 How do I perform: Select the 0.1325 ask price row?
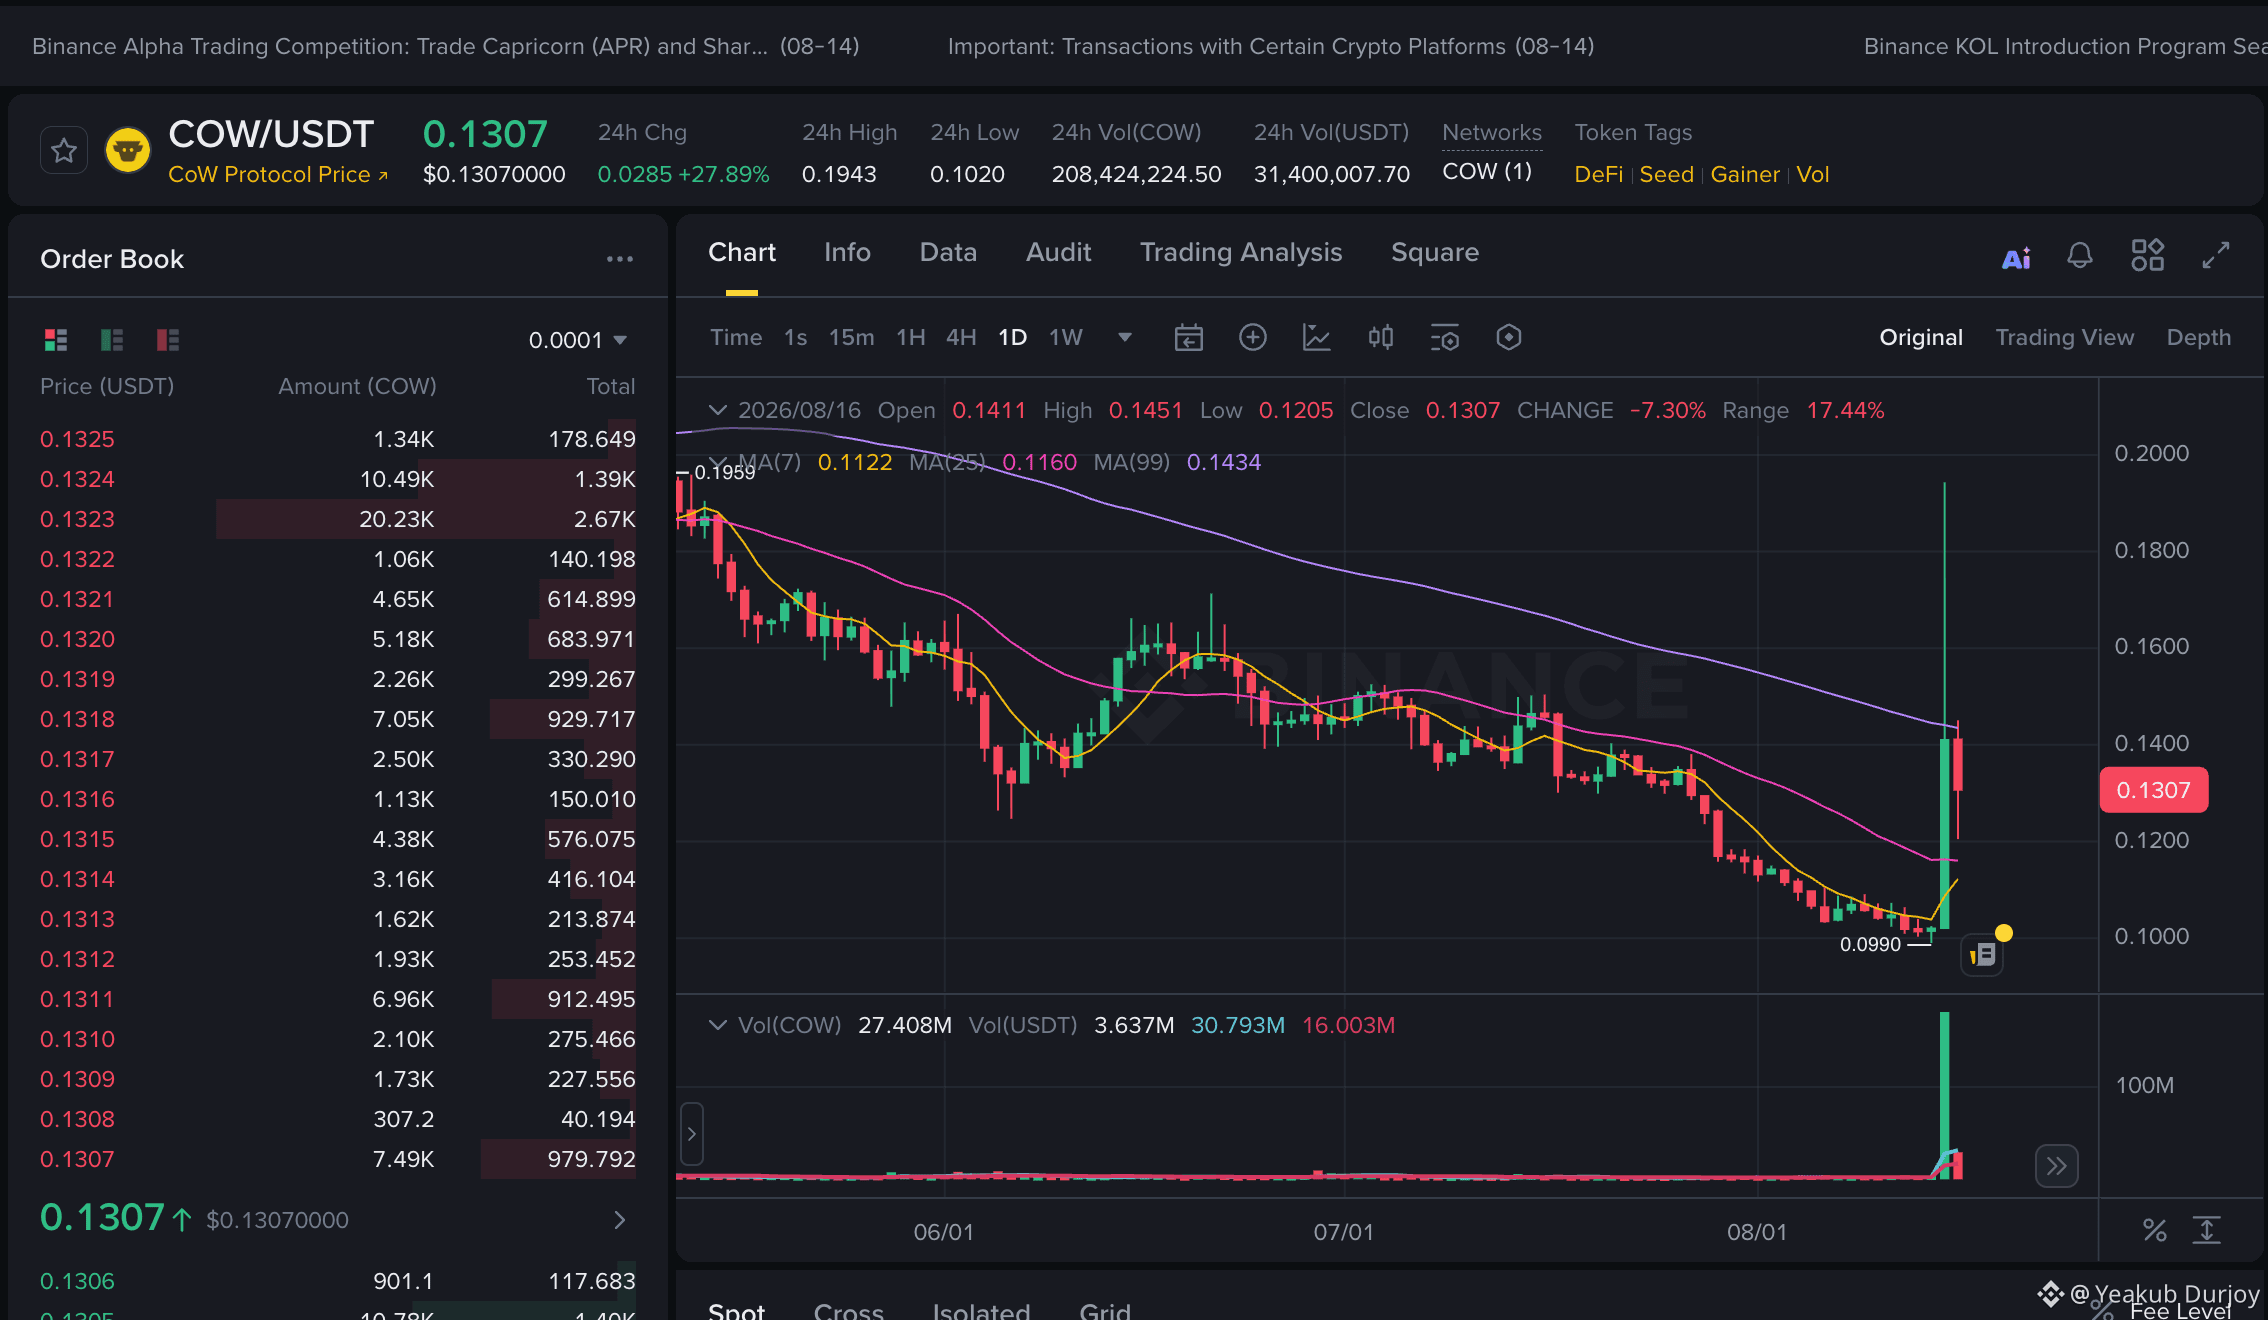pyautogui.click(x=338, y=439)
